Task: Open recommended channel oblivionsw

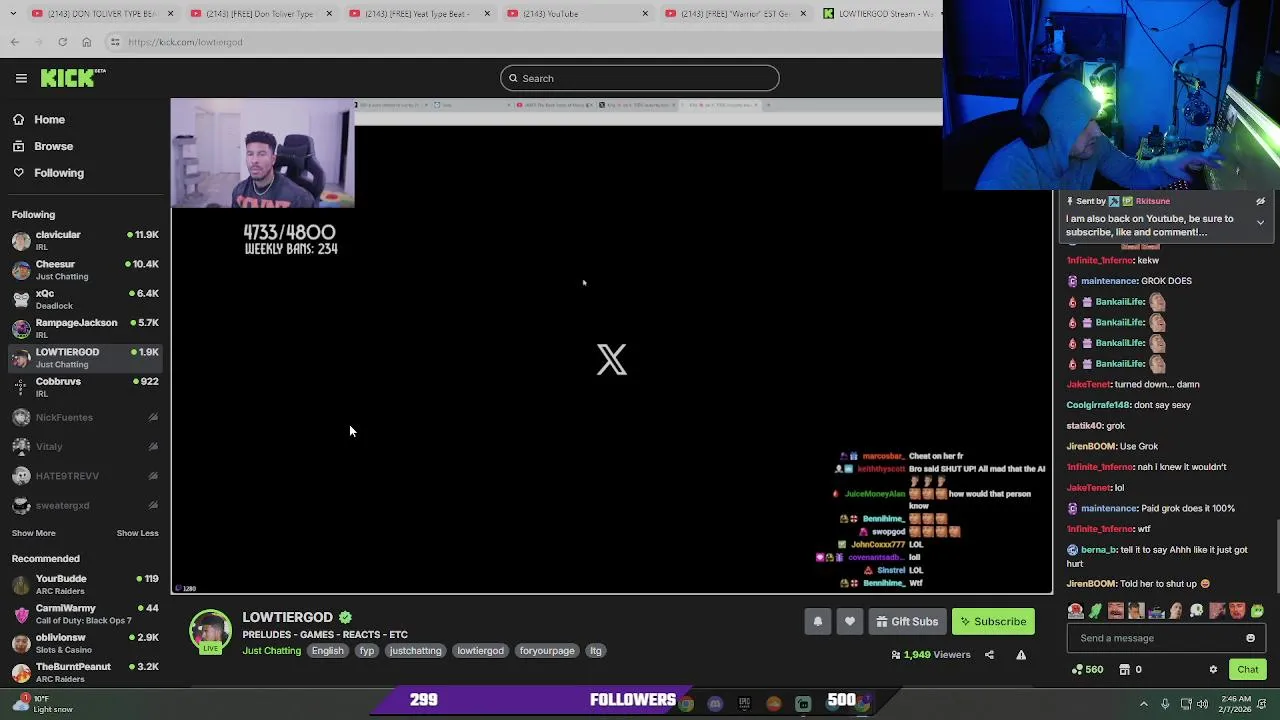Action: 85,643
